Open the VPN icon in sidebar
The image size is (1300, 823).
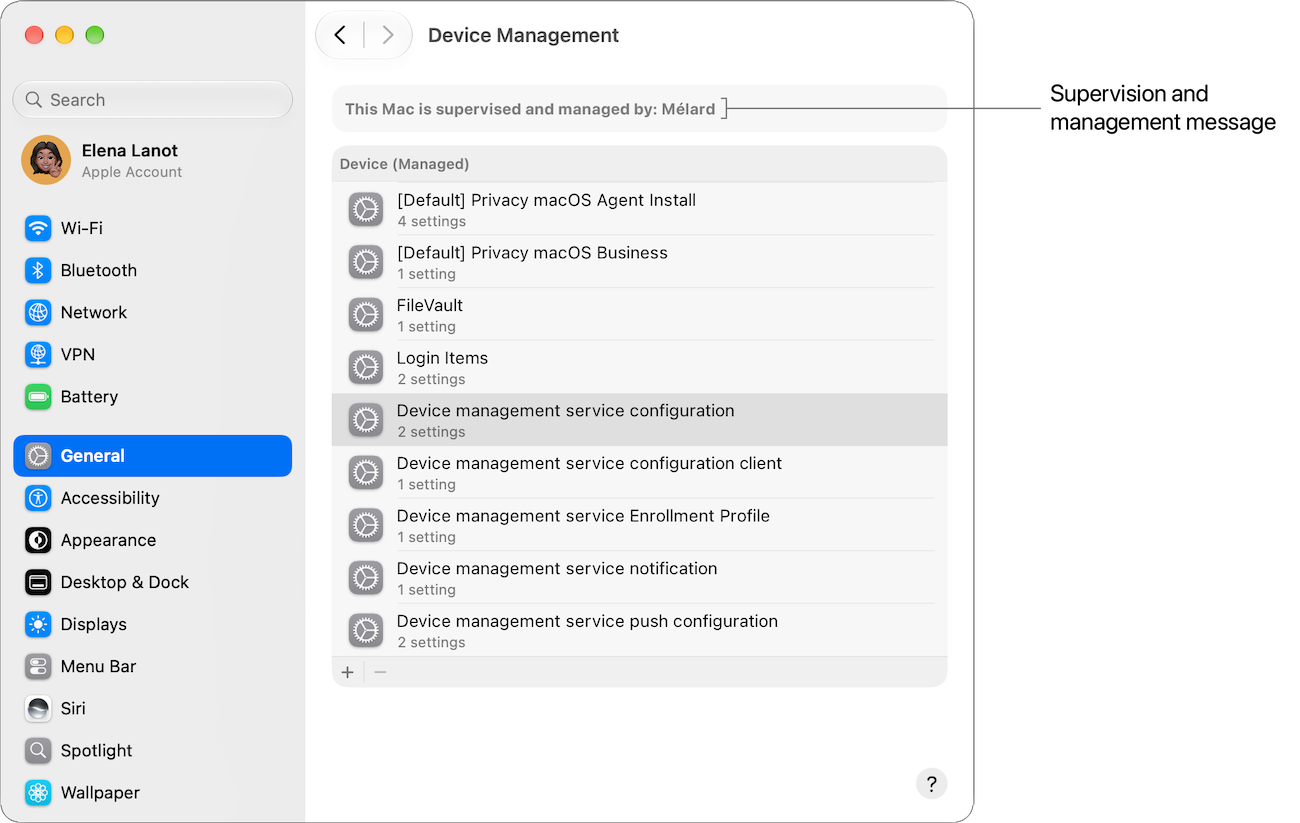38,354
